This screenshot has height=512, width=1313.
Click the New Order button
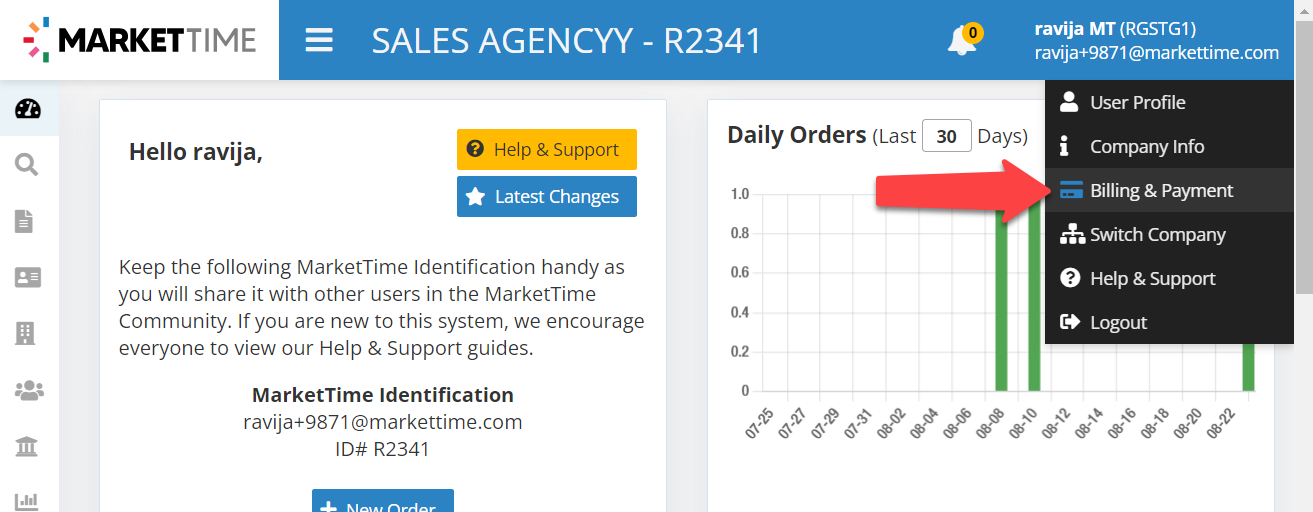coord(383,502)
